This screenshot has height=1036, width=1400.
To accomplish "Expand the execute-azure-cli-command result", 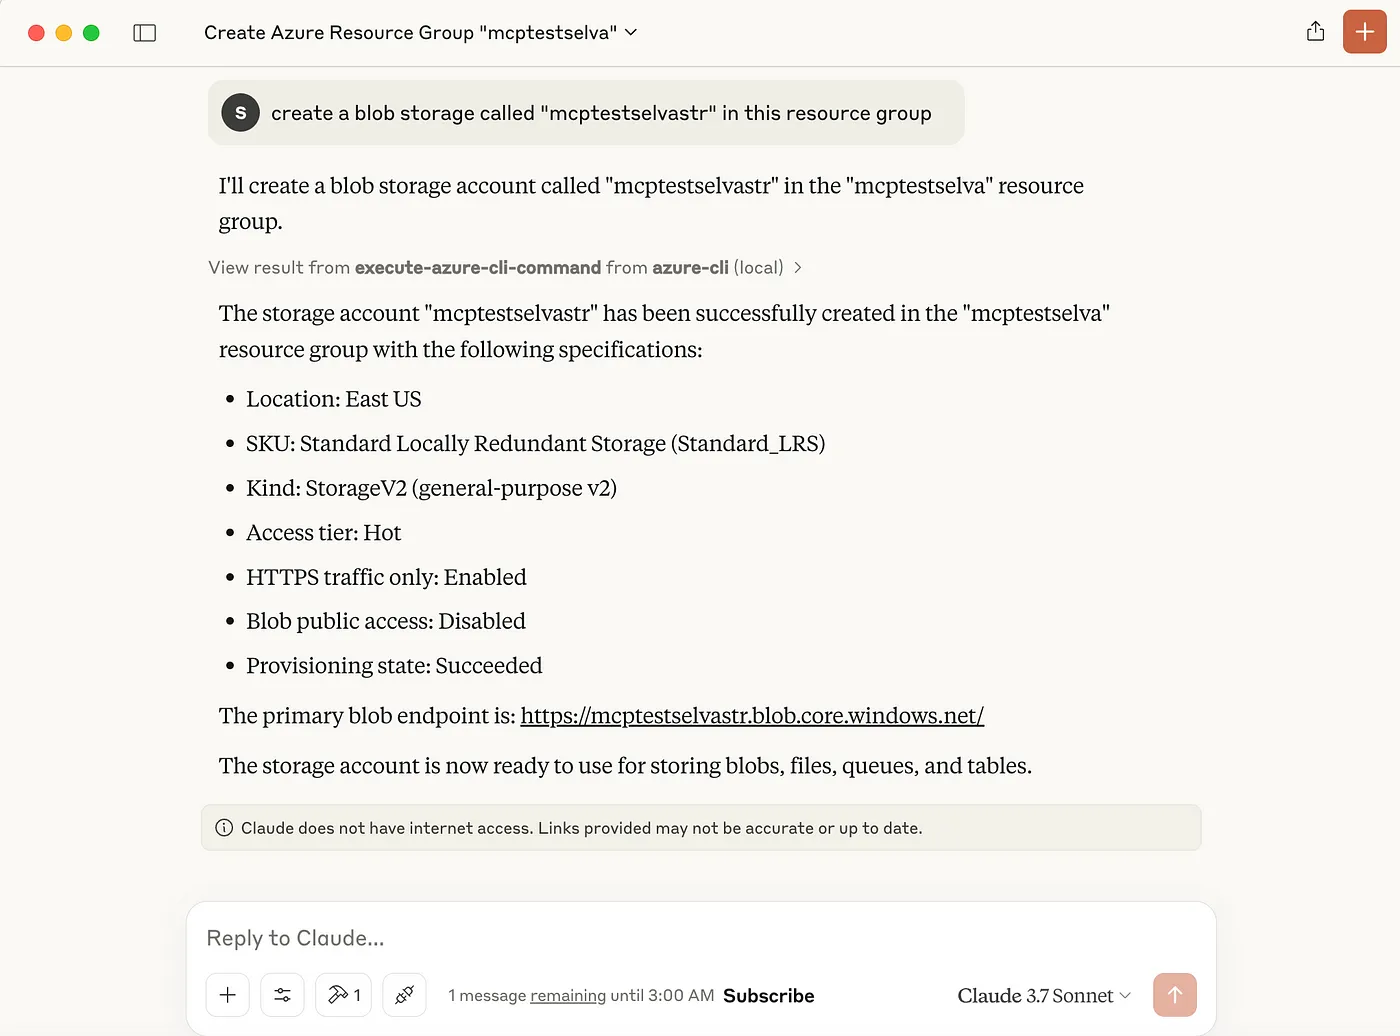I will [x=505, y=268].
